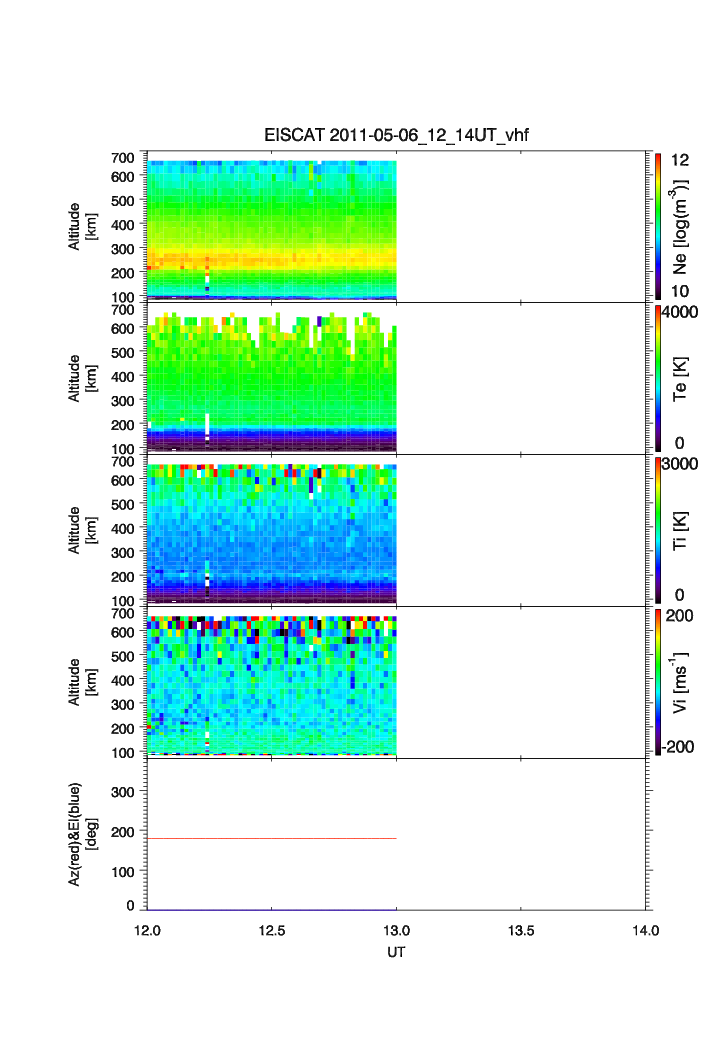
Task: Click the Te [K] colorbar label
Action: pyautogui.click(x=680, y=379)
